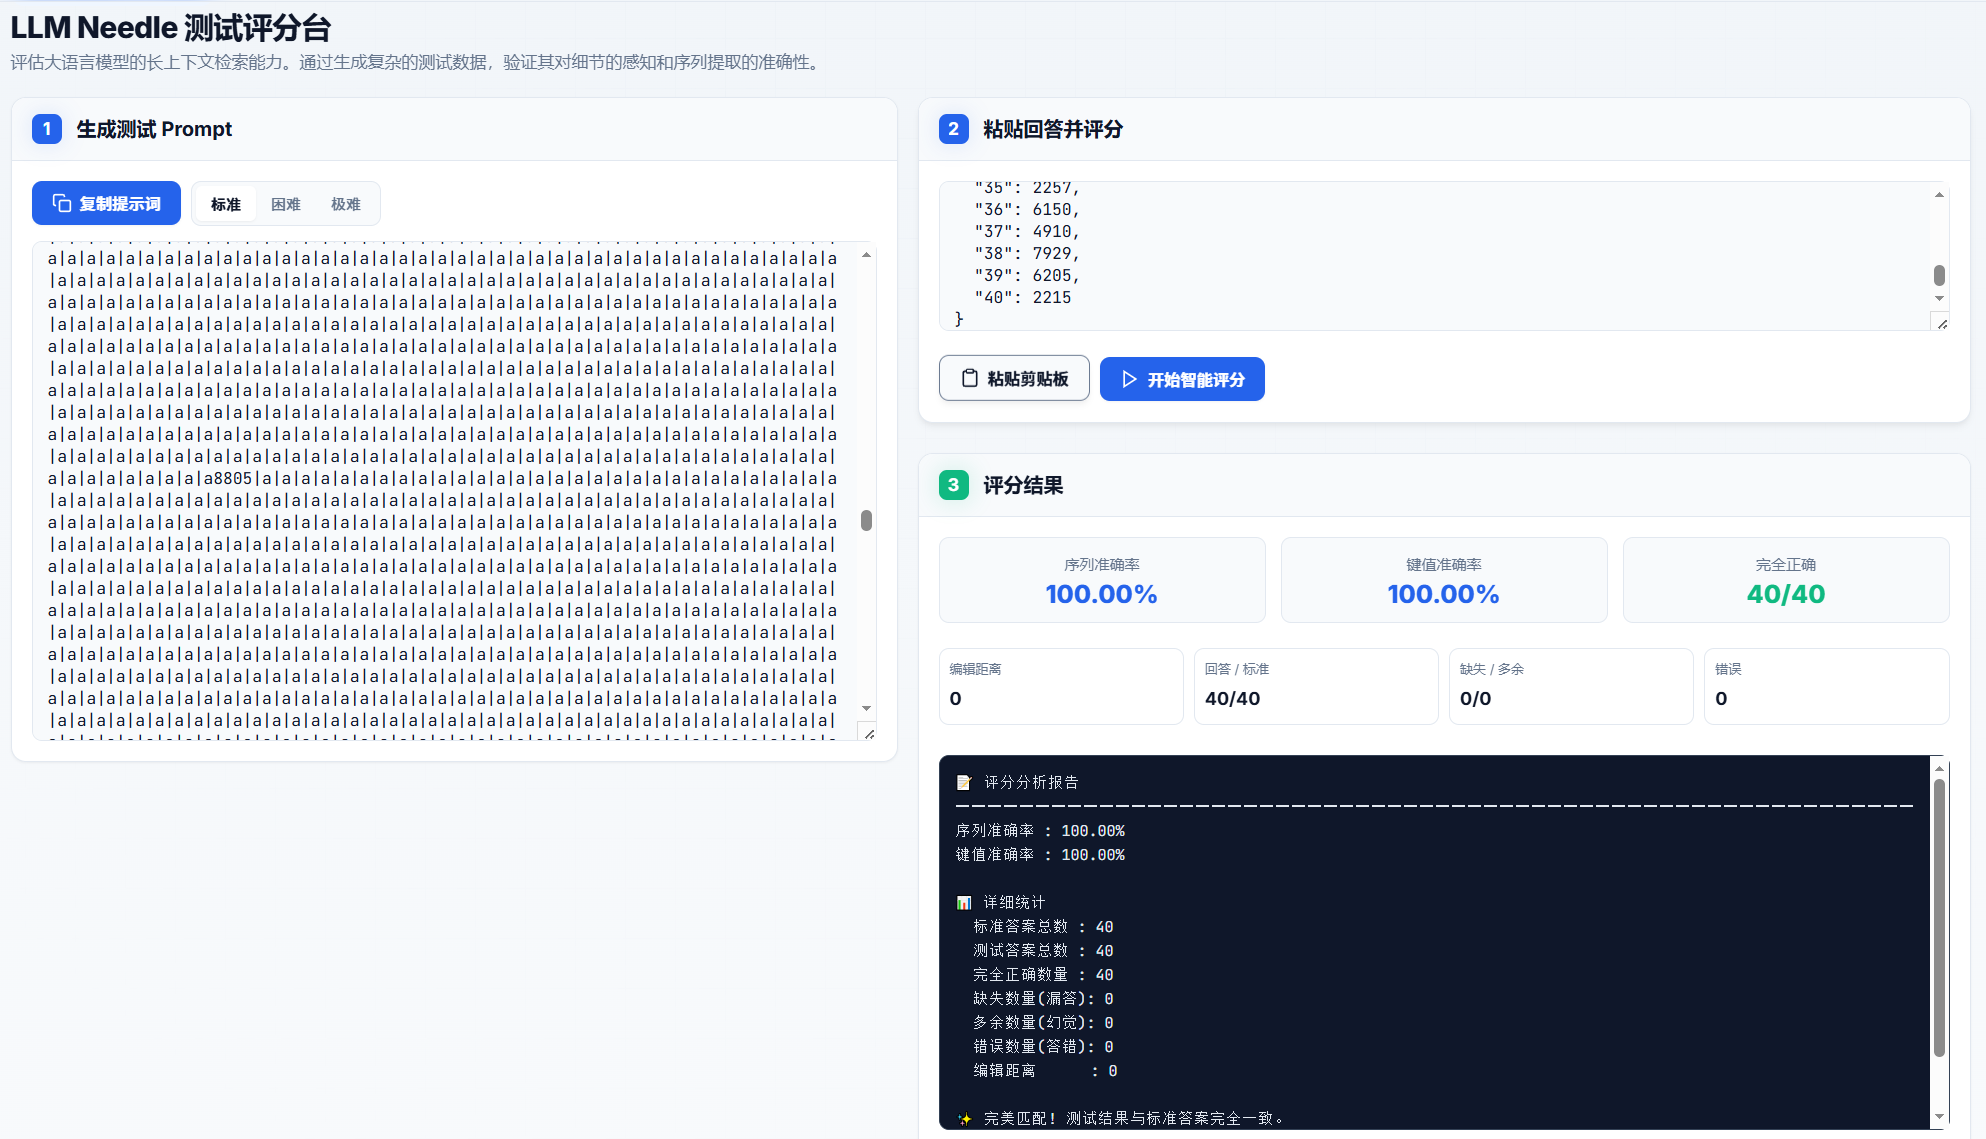The height and width of the screenshot is (1139, 1986).
Task: Click step 3 badge beside 评分结果
Action: point(954,485)
